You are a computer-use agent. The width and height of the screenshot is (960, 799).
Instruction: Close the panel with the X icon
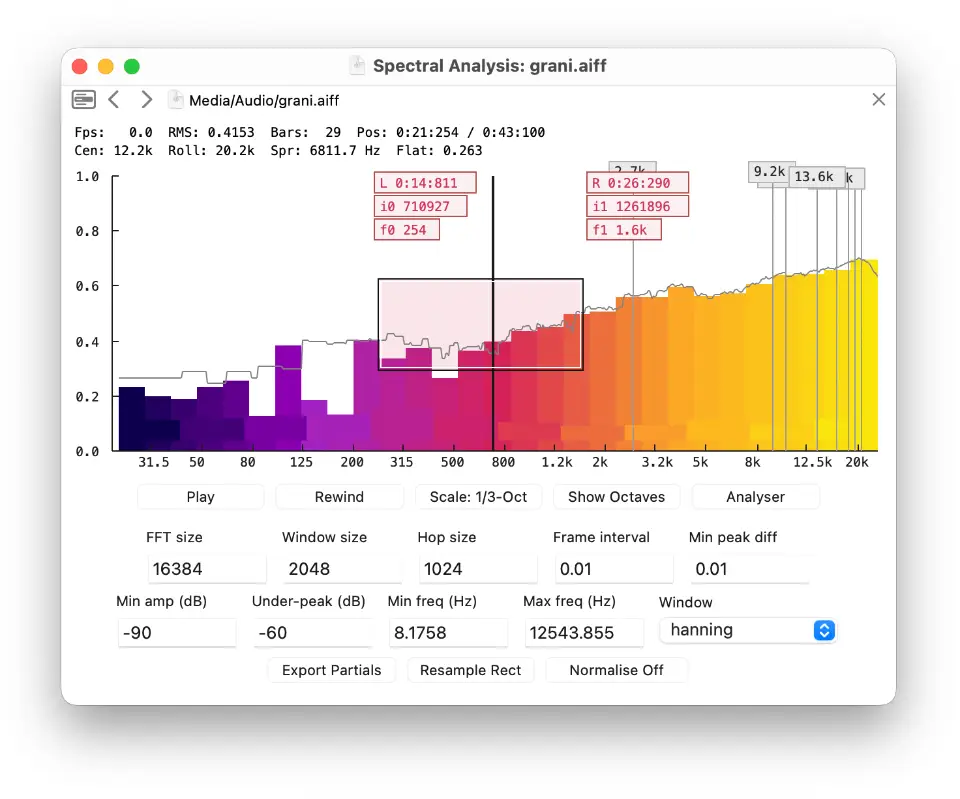click(878, 99)
